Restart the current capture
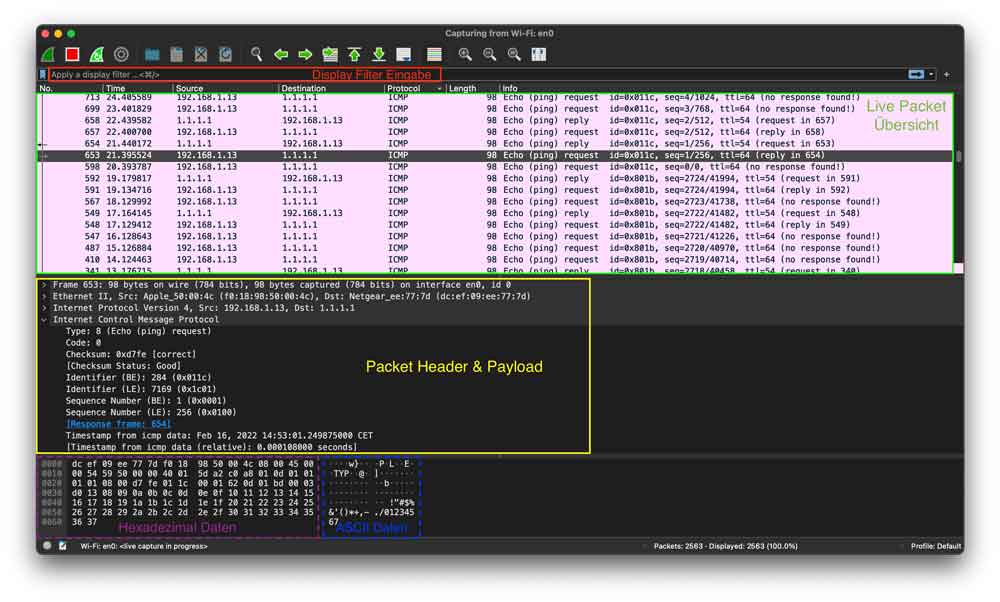1000x602 pixels. (x=96, y=55)
